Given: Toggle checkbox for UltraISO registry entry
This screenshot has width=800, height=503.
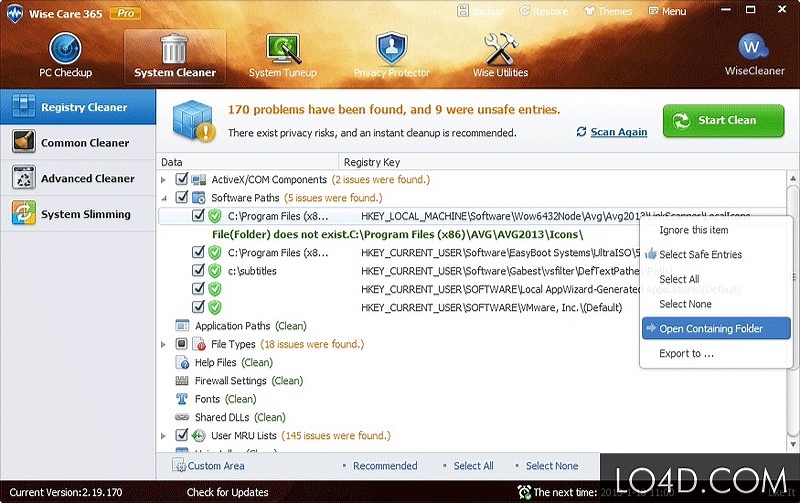Looking at the screenshot, I should (198, 252).
